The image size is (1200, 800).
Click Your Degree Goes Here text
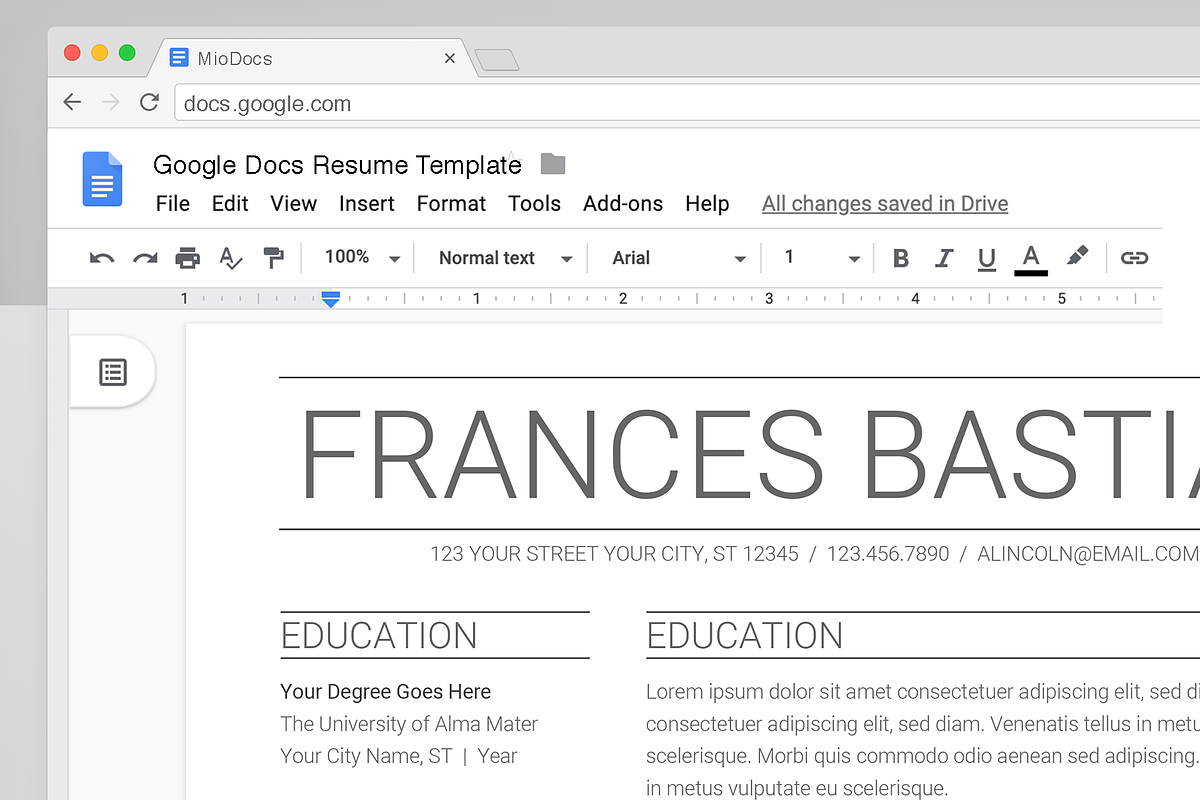(386, 692)
